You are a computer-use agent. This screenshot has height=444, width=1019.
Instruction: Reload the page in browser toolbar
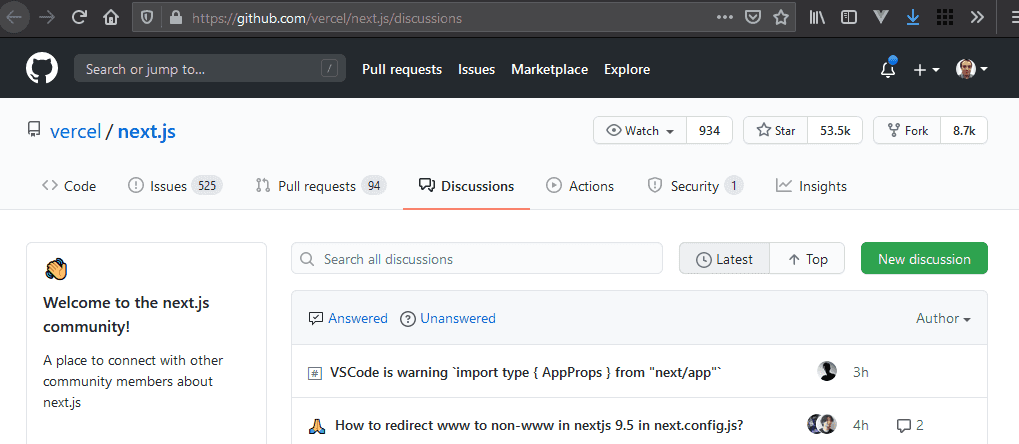point(79,17)
